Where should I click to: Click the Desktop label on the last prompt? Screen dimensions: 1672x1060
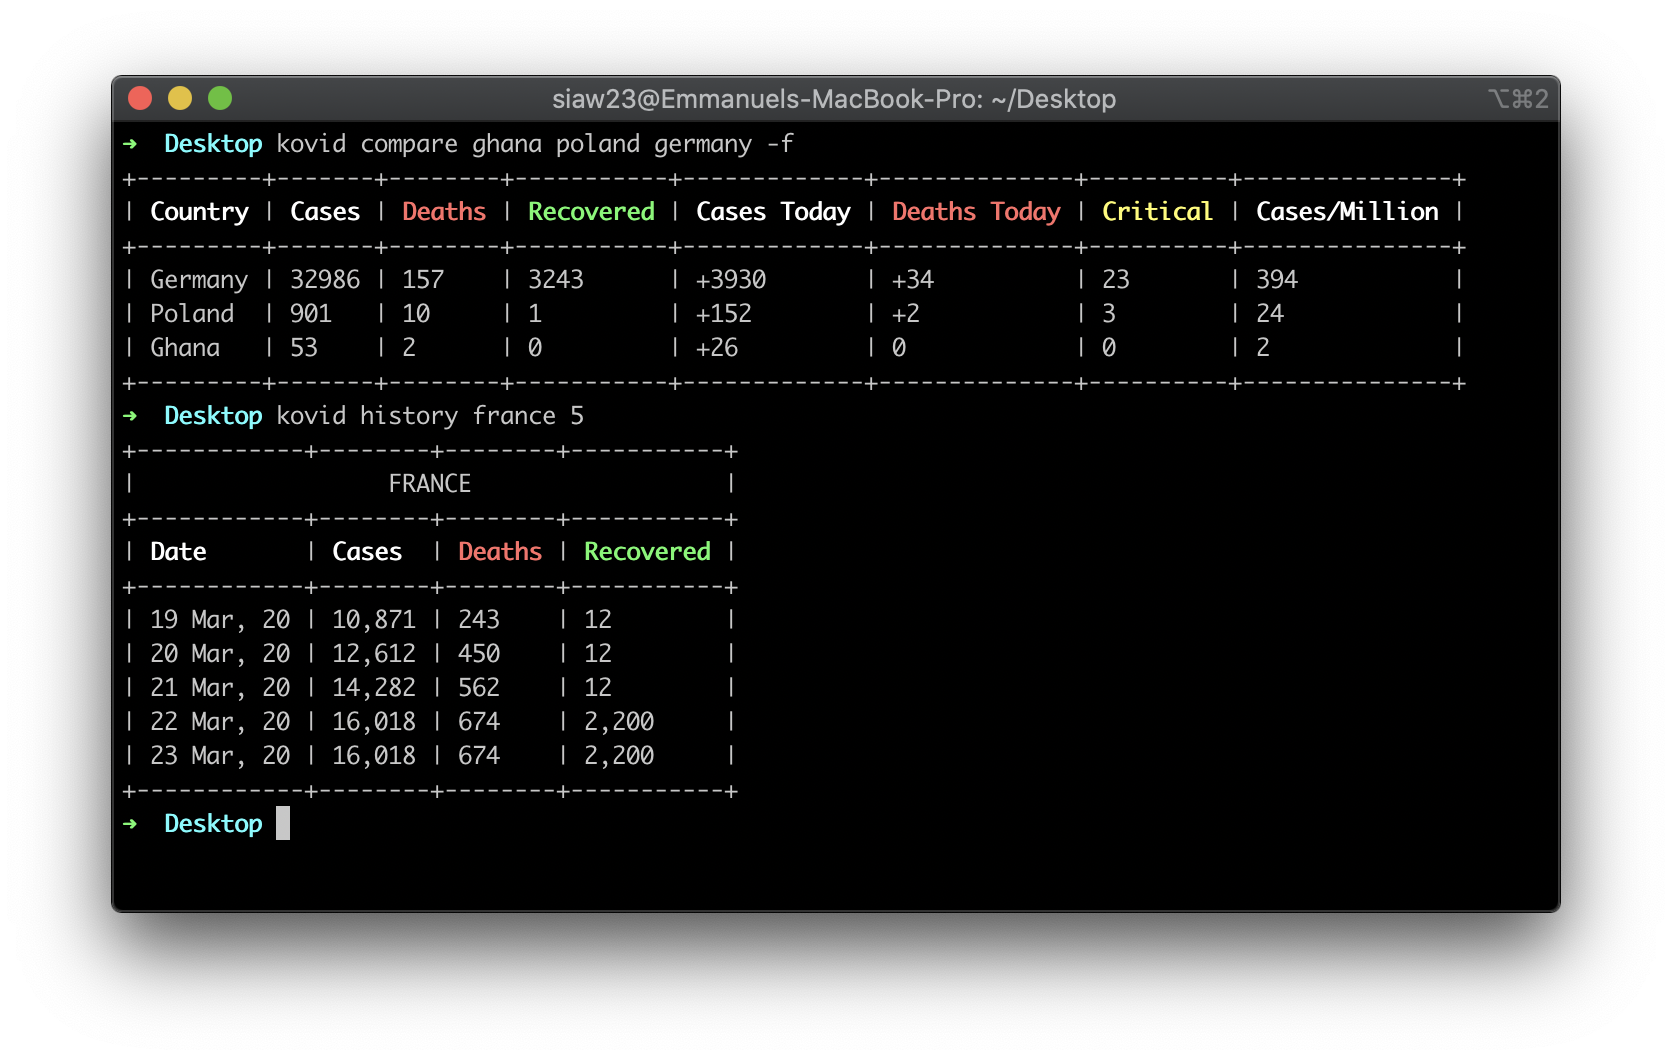point(213,824)
